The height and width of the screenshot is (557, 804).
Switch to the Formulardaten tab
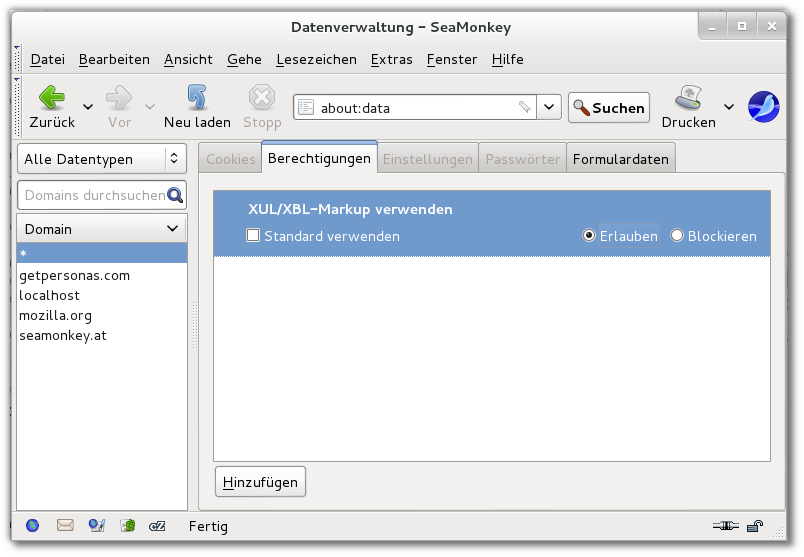click(621, 158)
